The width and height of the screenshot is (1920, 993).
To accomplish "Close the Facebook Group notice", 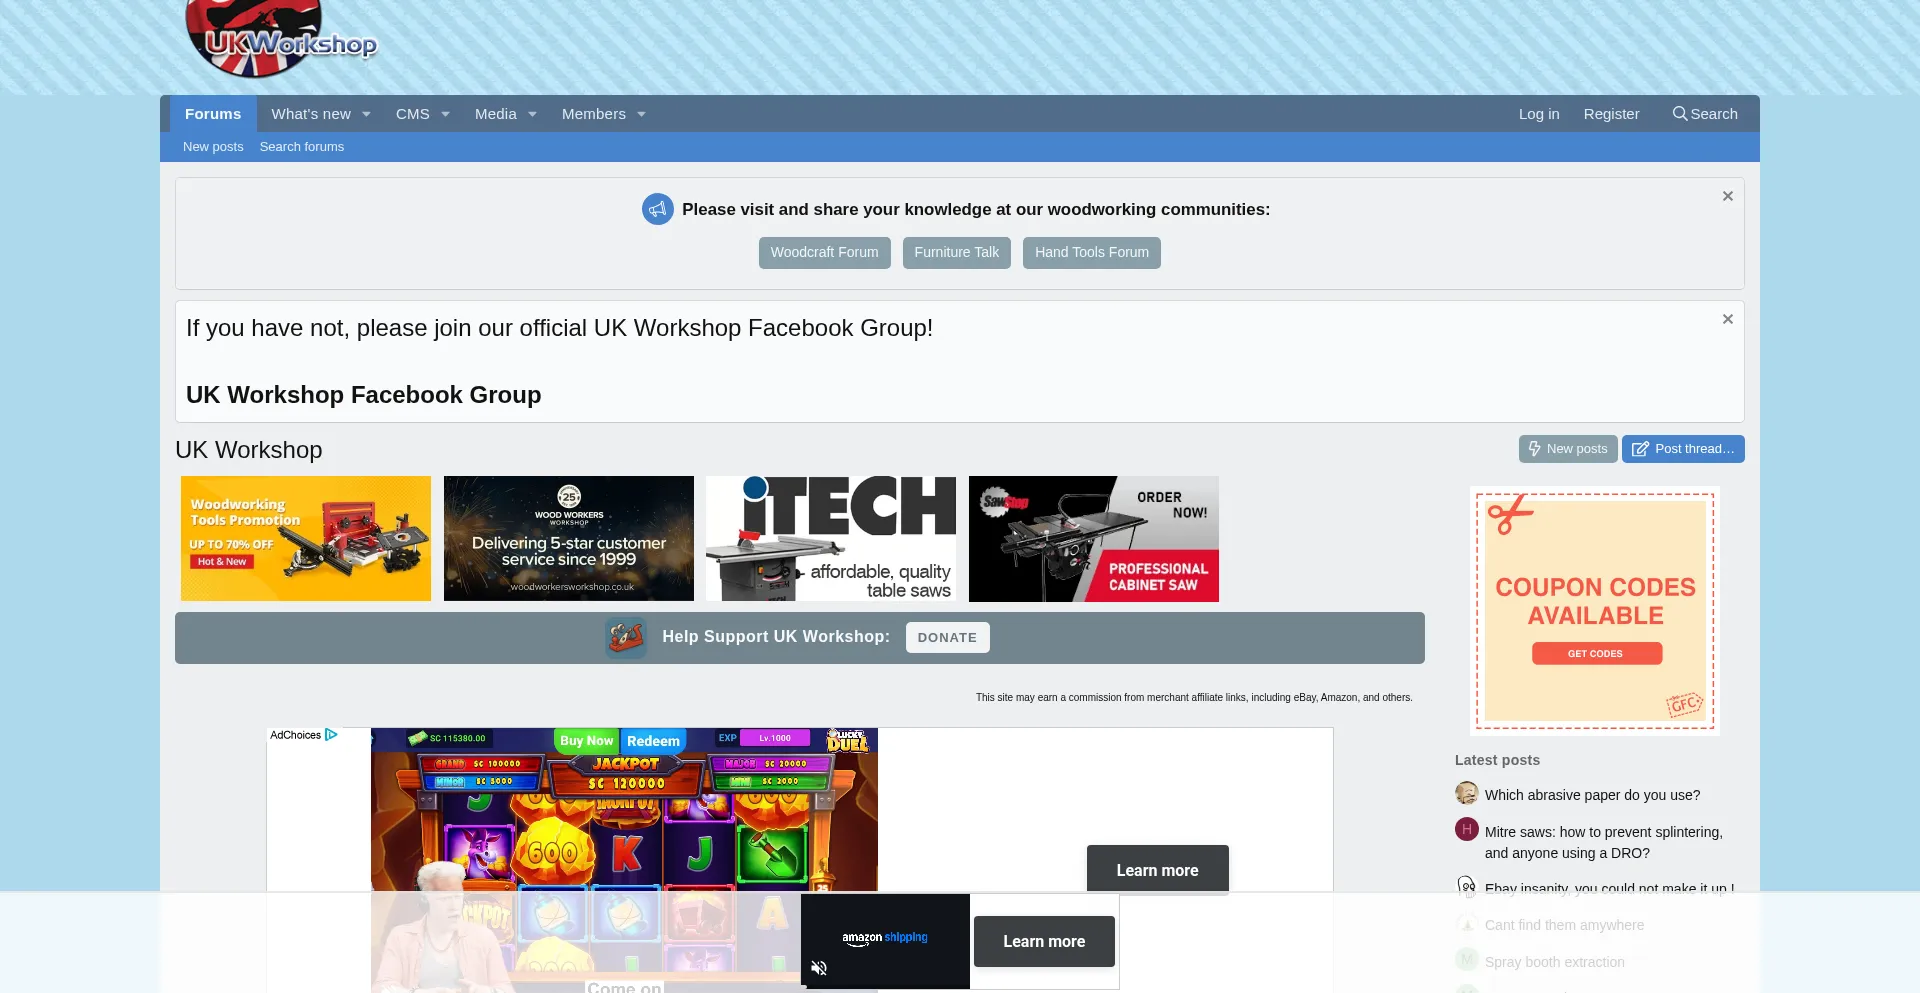I will tap(1727, 319).
